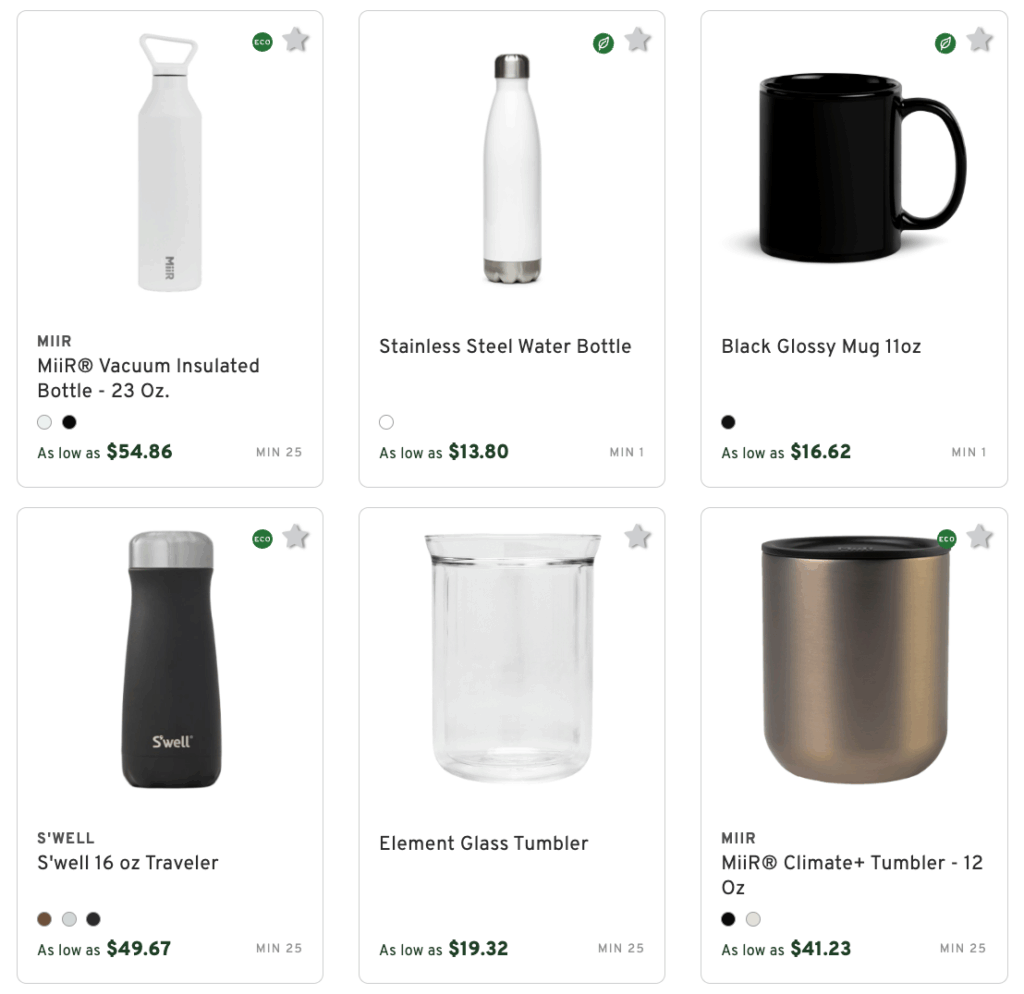Open the Element Glass Tumbler product title
Image resolution: width=1024 pixels, height=994 pixels.
[484, 843]
